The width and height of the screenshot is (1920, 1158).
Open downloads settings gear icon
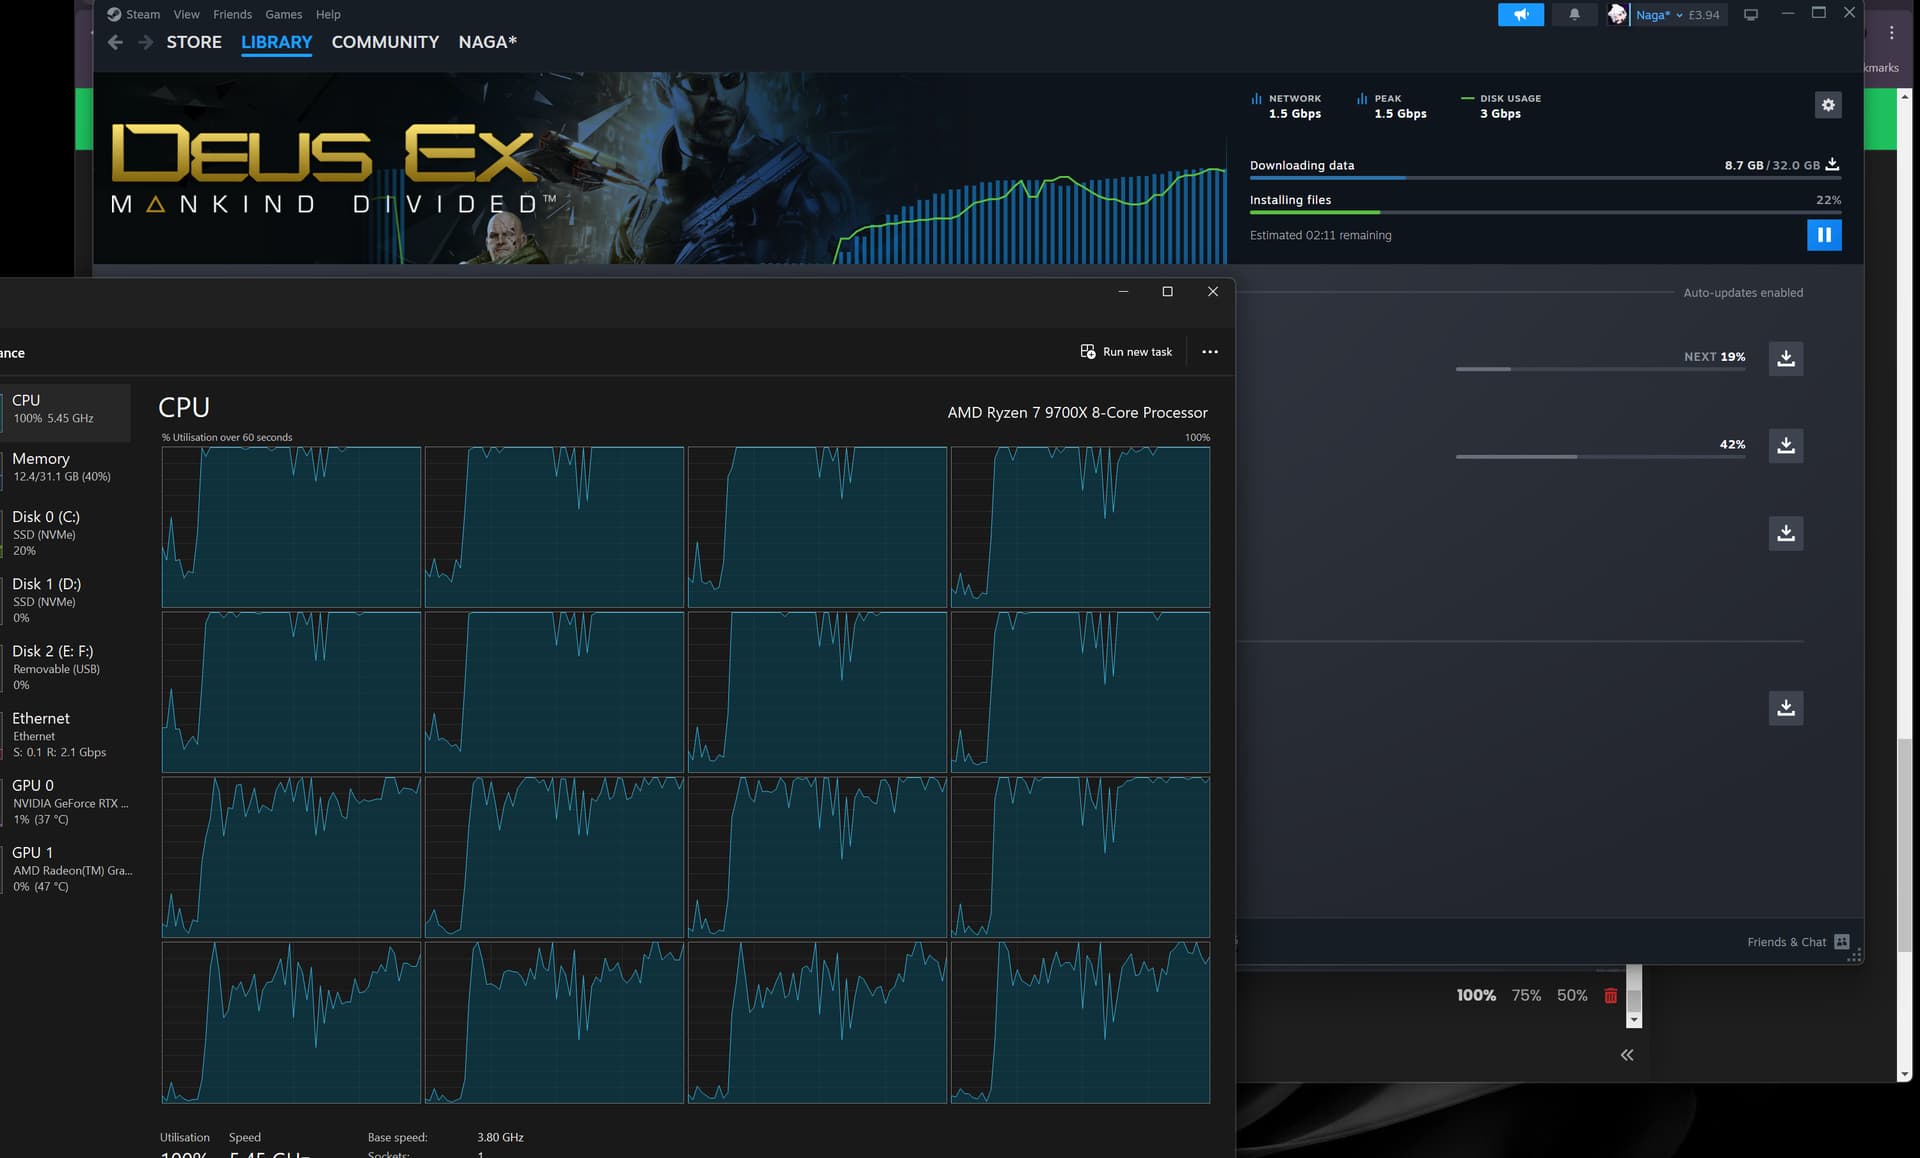click(1828, 105)
